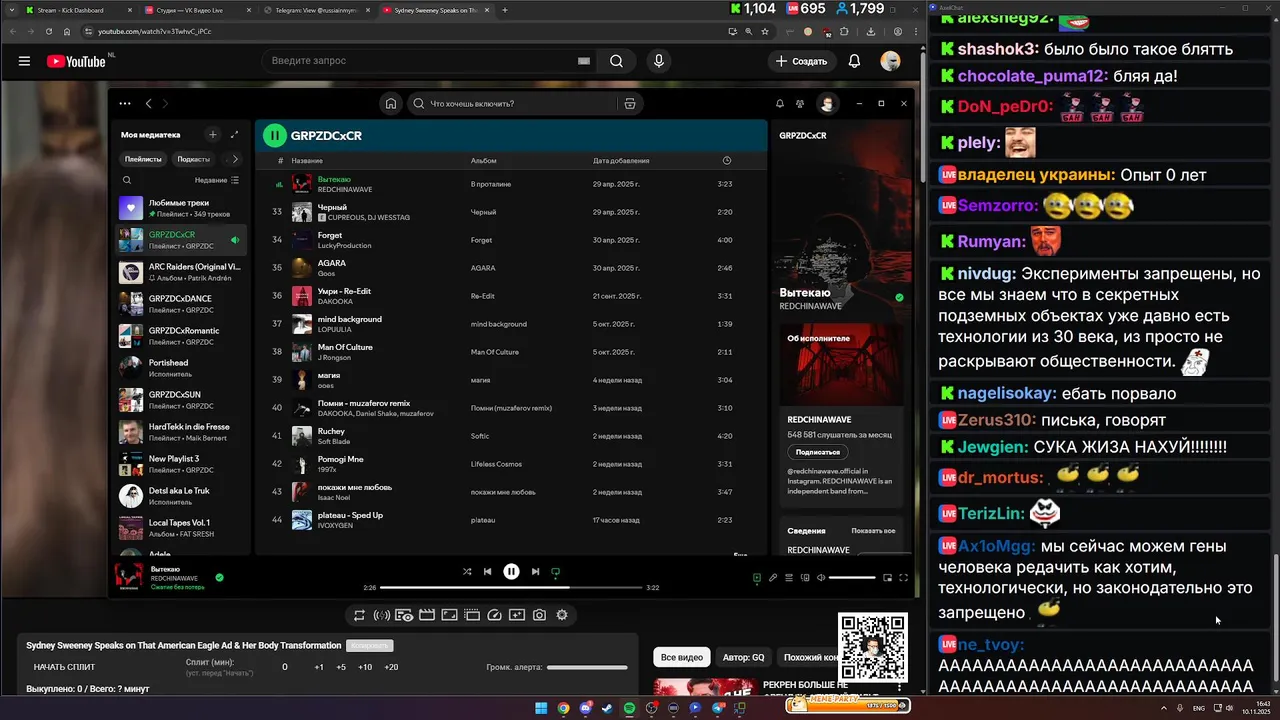Switch to the Студия — VK Видео Live tab
The height and width of the screenshot is (720, 1280).
(x=196, y=10)
